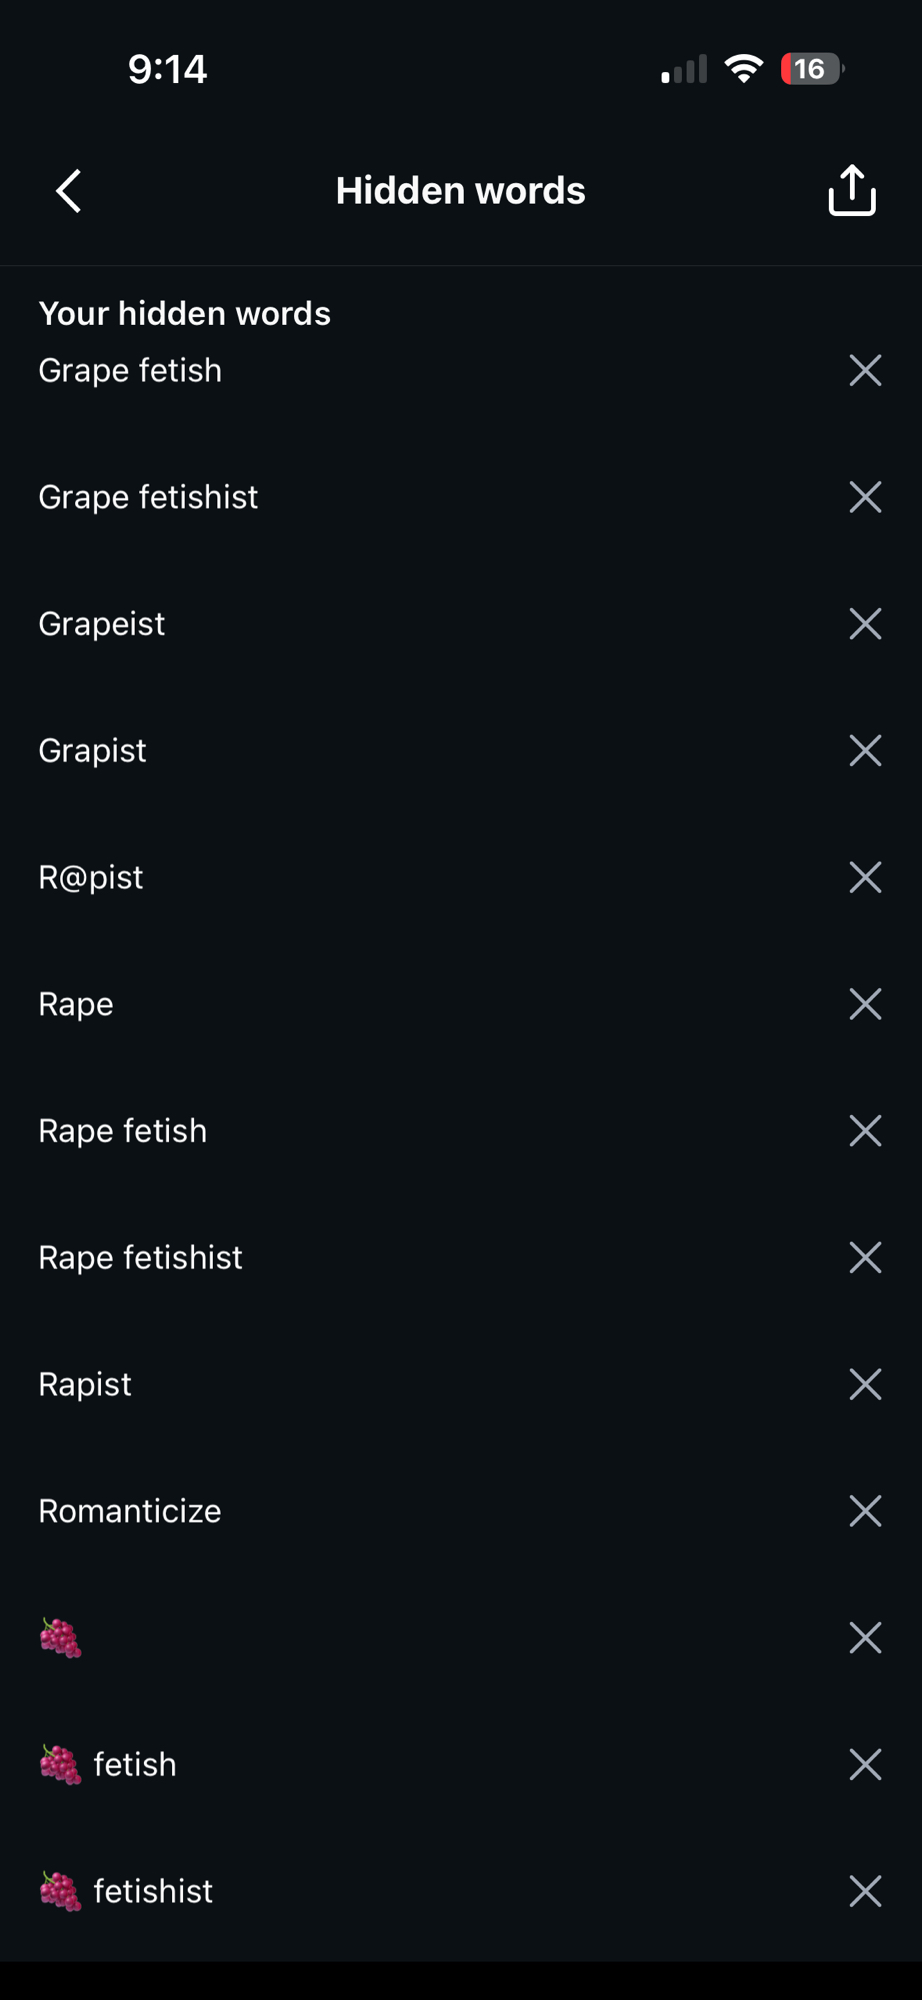This screenshot has width=922, height=2000.
Task: Remove the 'R@pist' hidden word
Action: (x=865, y=877)
